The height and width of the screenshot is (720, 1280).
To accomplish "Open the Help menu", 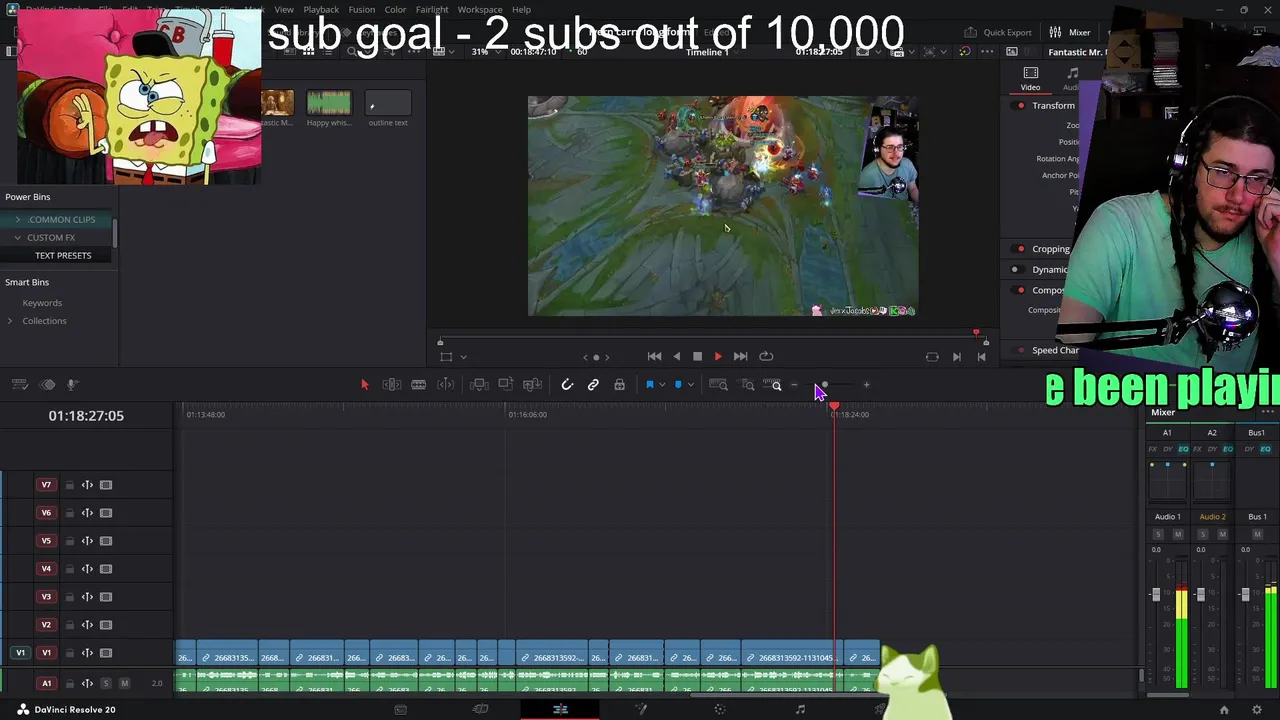I will pyautogui.click(x=522, y=9).
